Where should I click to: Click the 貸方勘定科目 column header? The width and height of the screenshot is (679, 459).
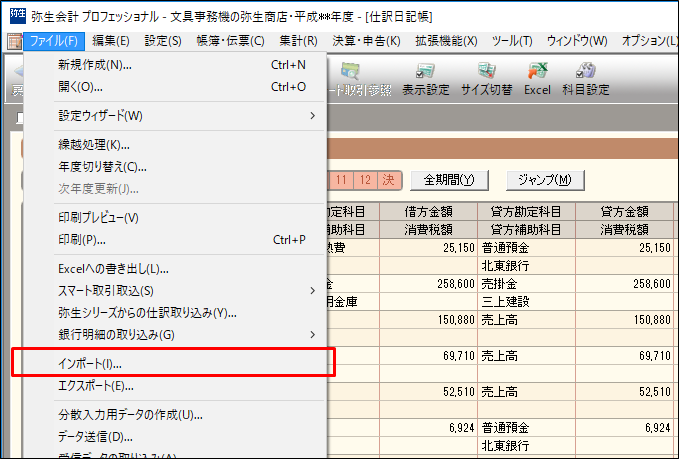coord(526,211)
